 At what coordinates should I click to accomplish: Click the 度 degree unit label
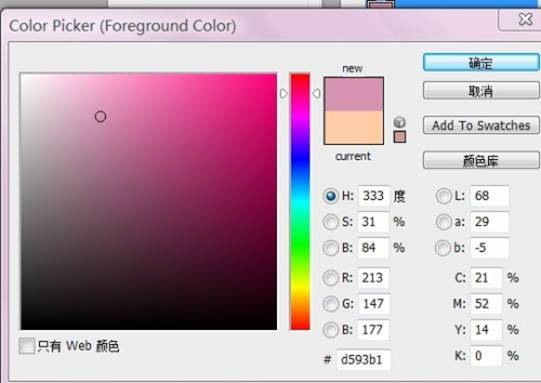[x=399, y=196]
